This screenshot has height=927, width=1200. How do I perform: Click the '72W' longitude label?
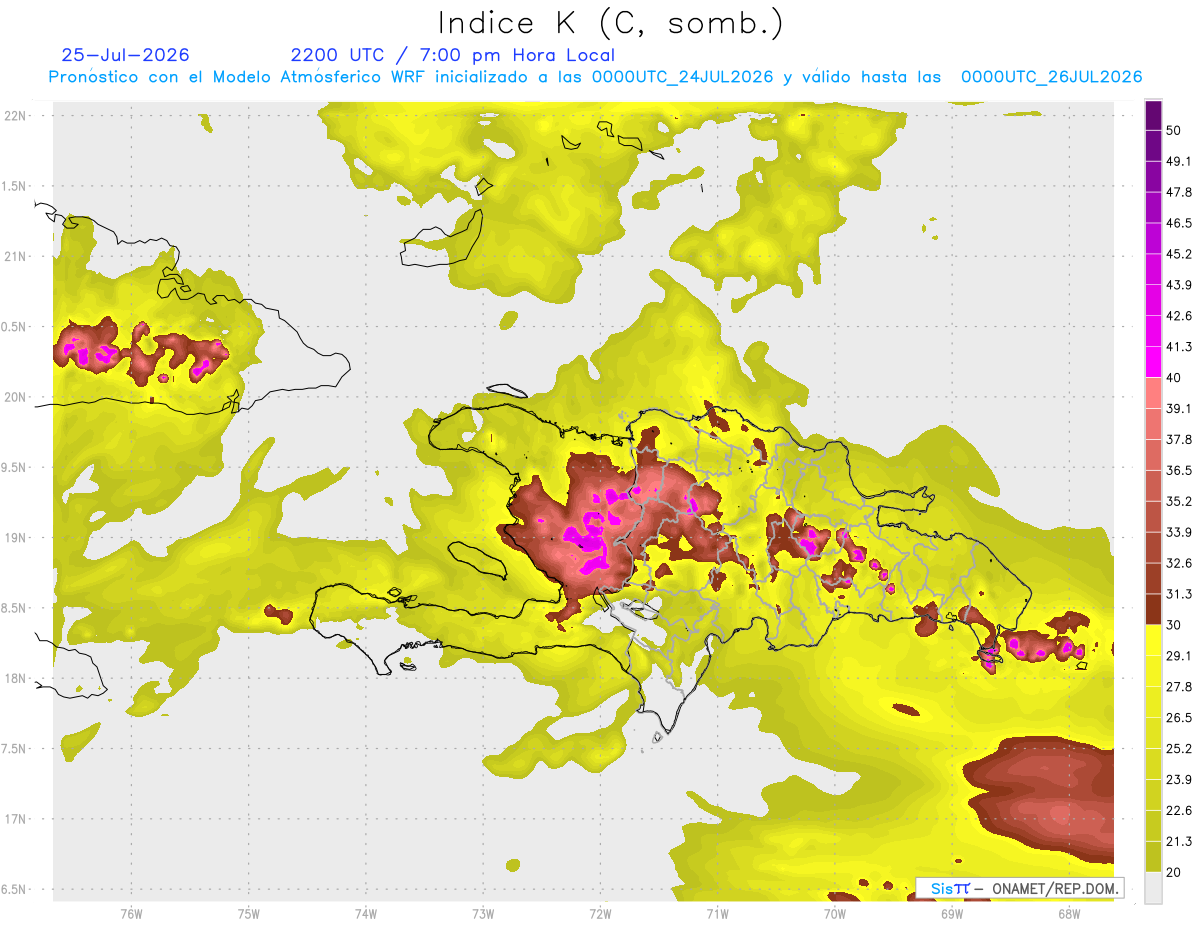[x=600, y=913]
